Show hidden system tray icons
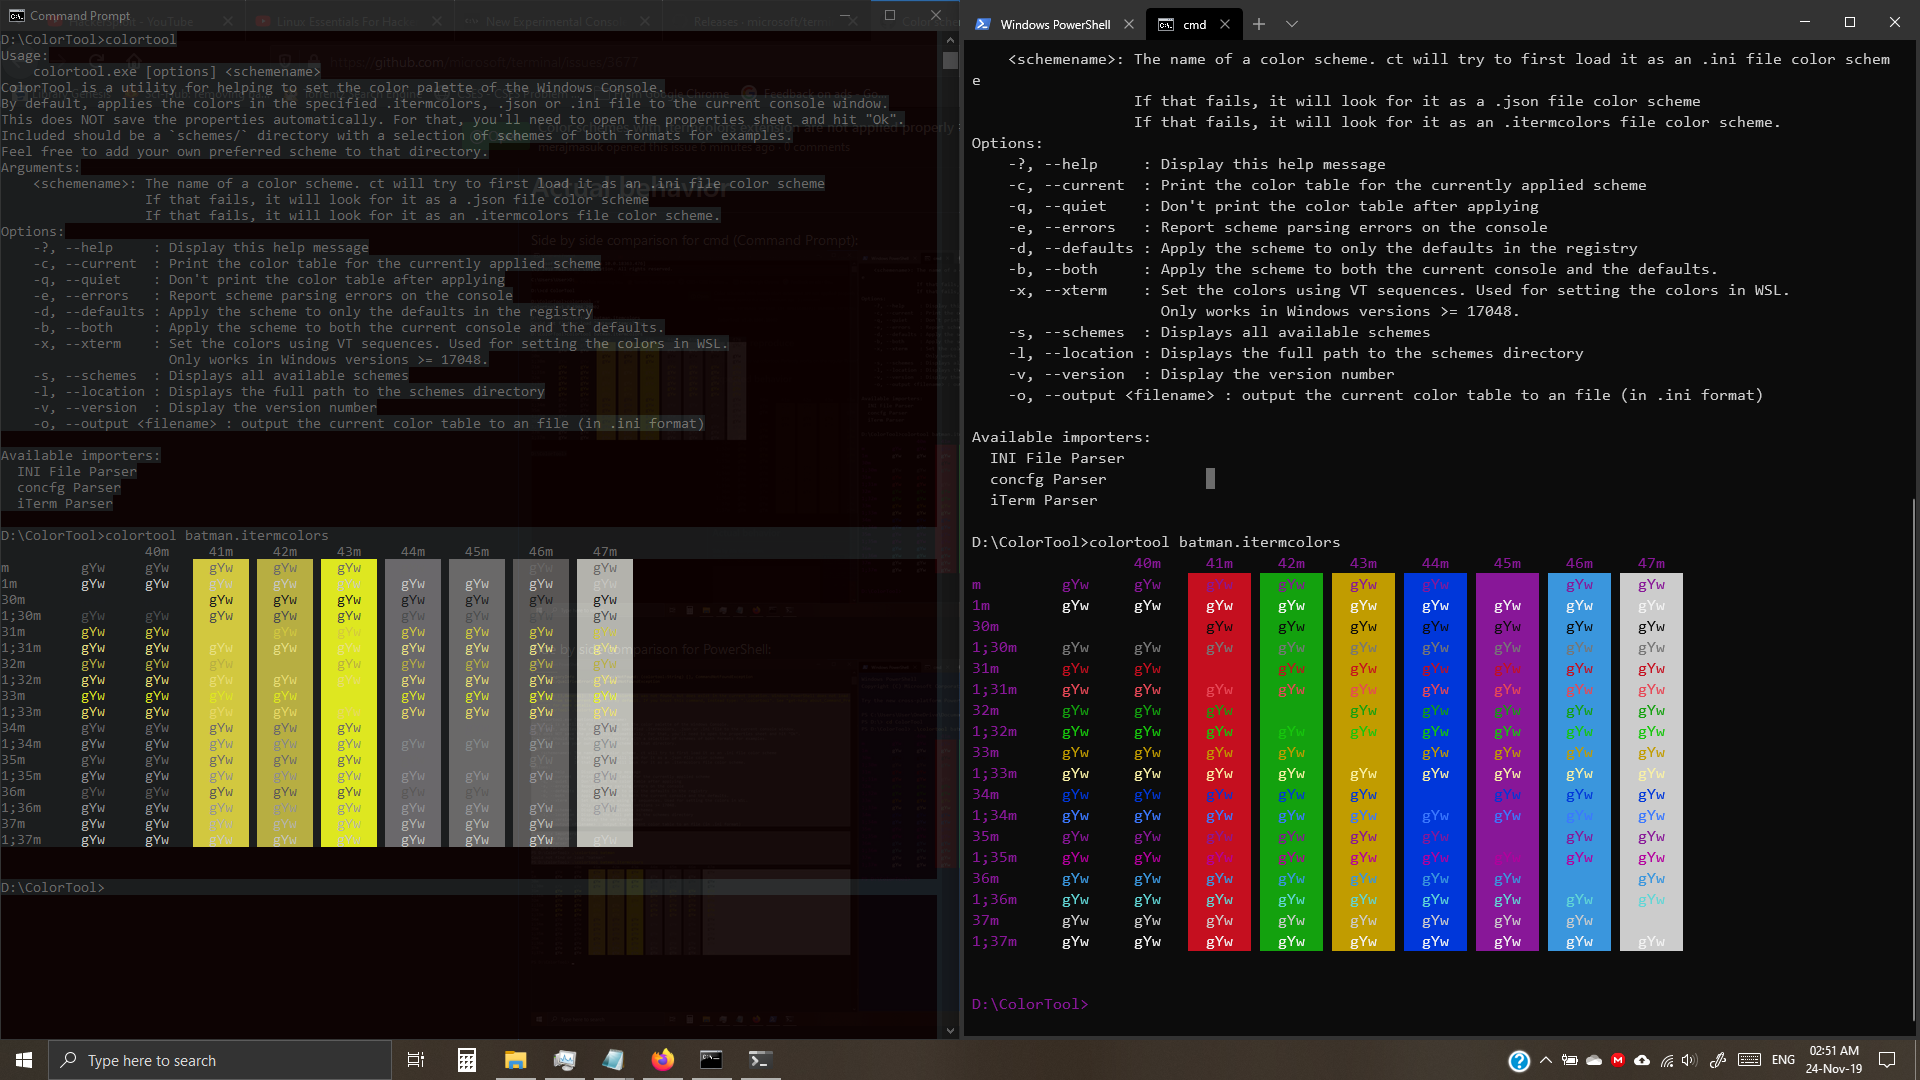 click(x=1546, y=1060)
